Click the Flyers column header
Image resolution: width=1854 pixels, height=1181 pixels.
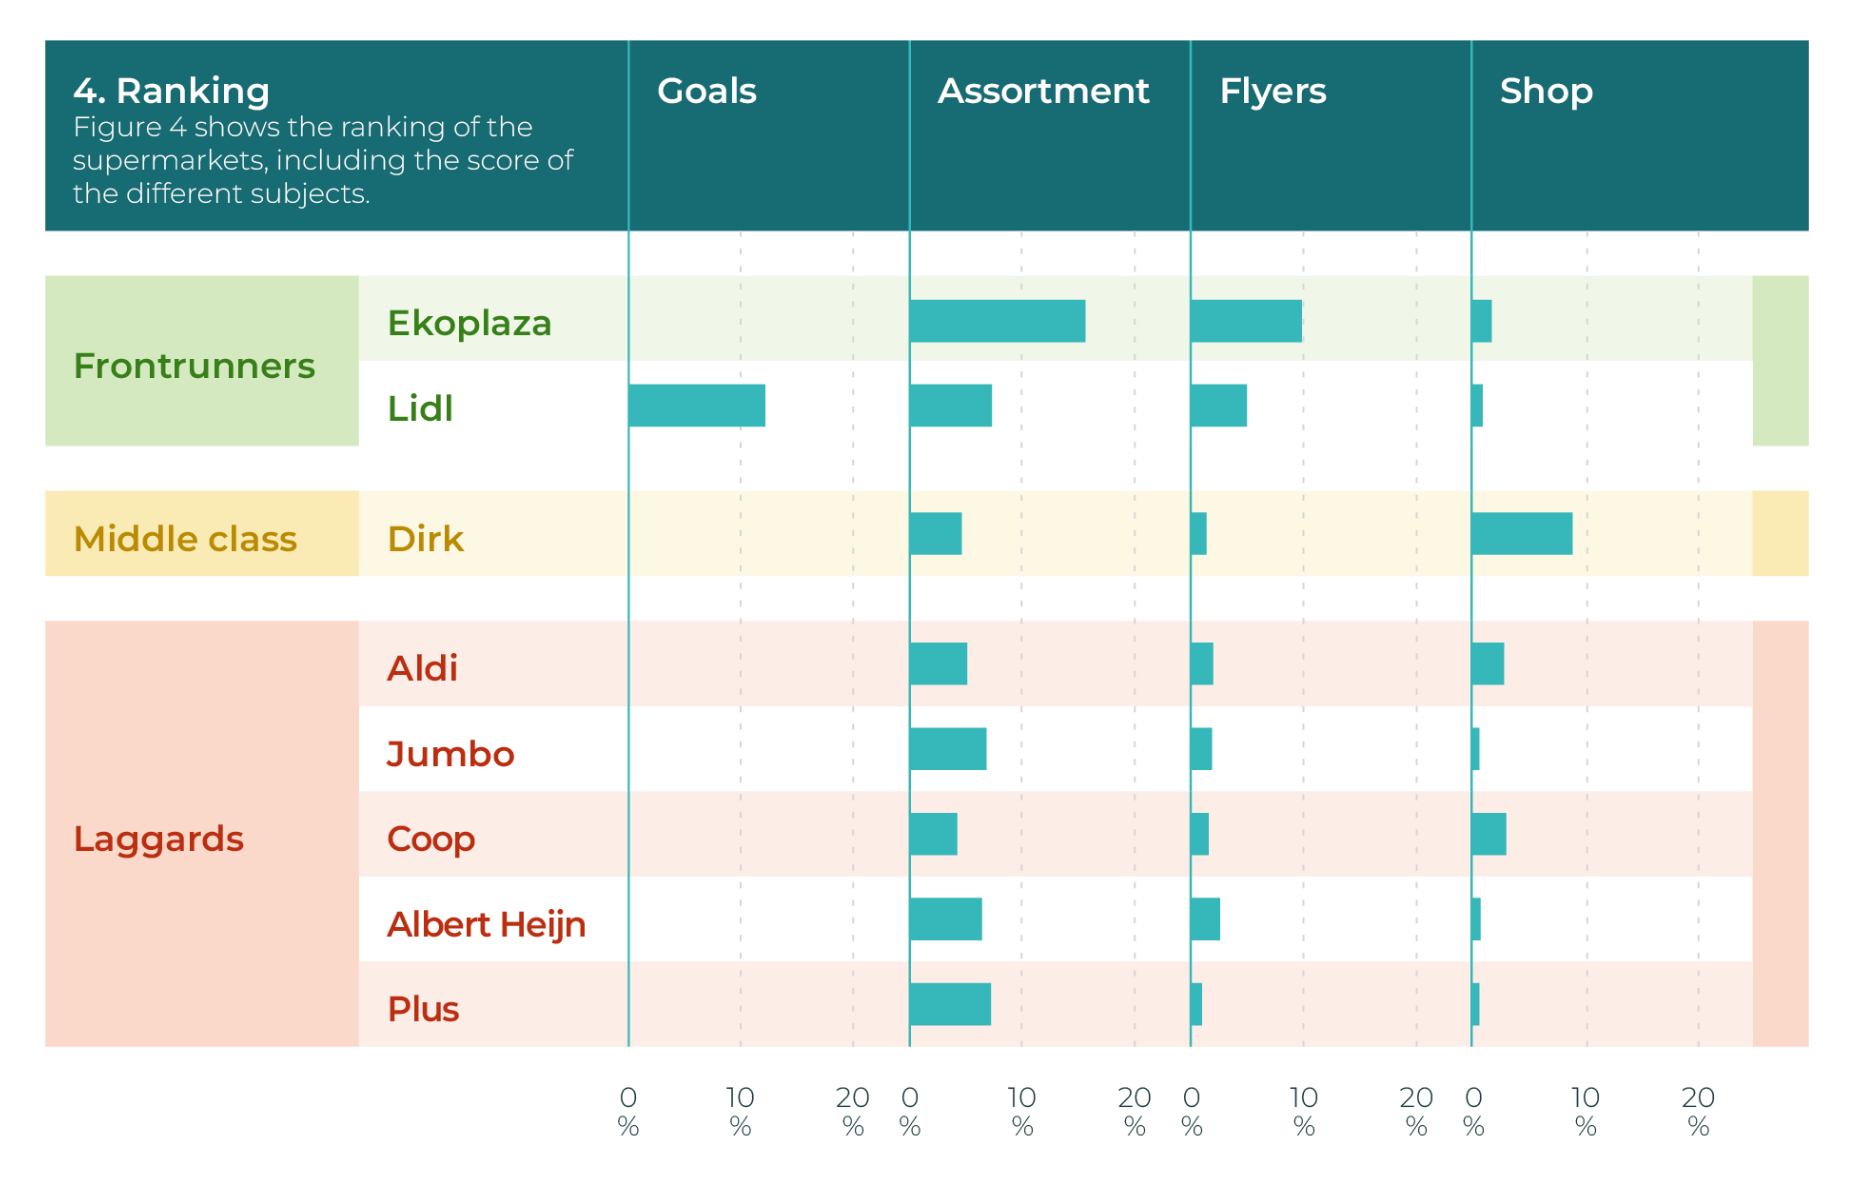(1272, 91)
